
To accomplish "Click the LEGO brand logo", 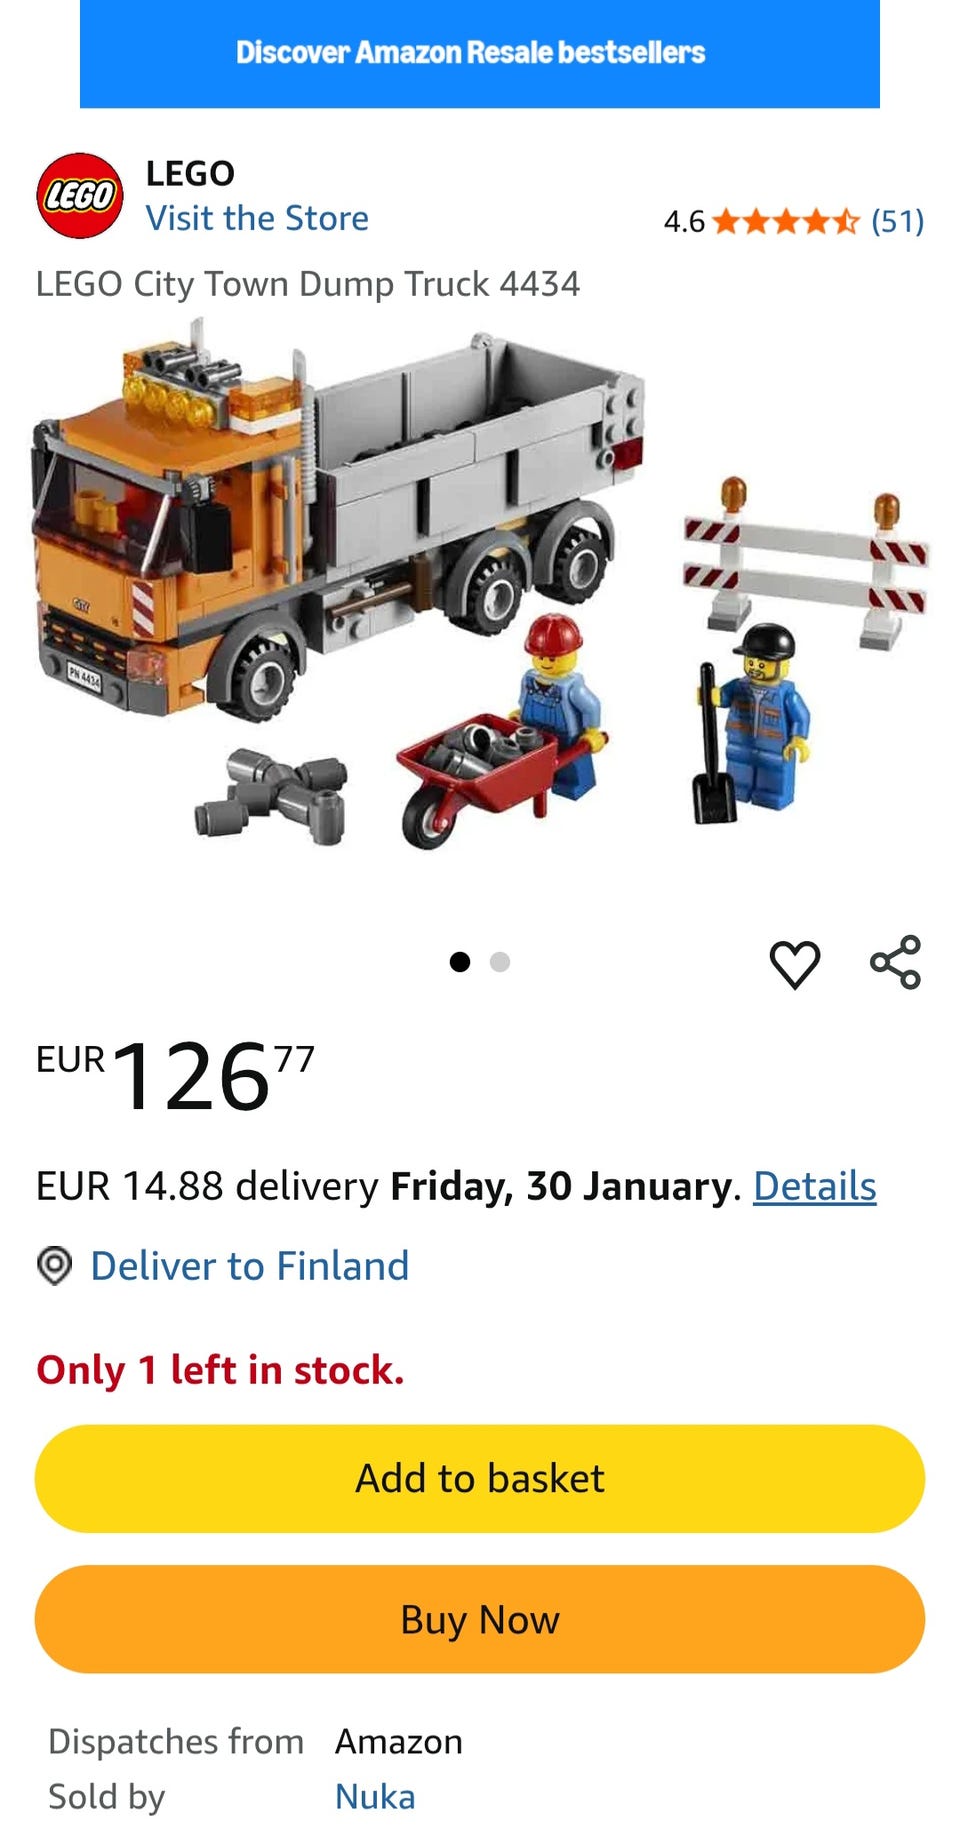I will pyautogui.click(x=80, y=196).
